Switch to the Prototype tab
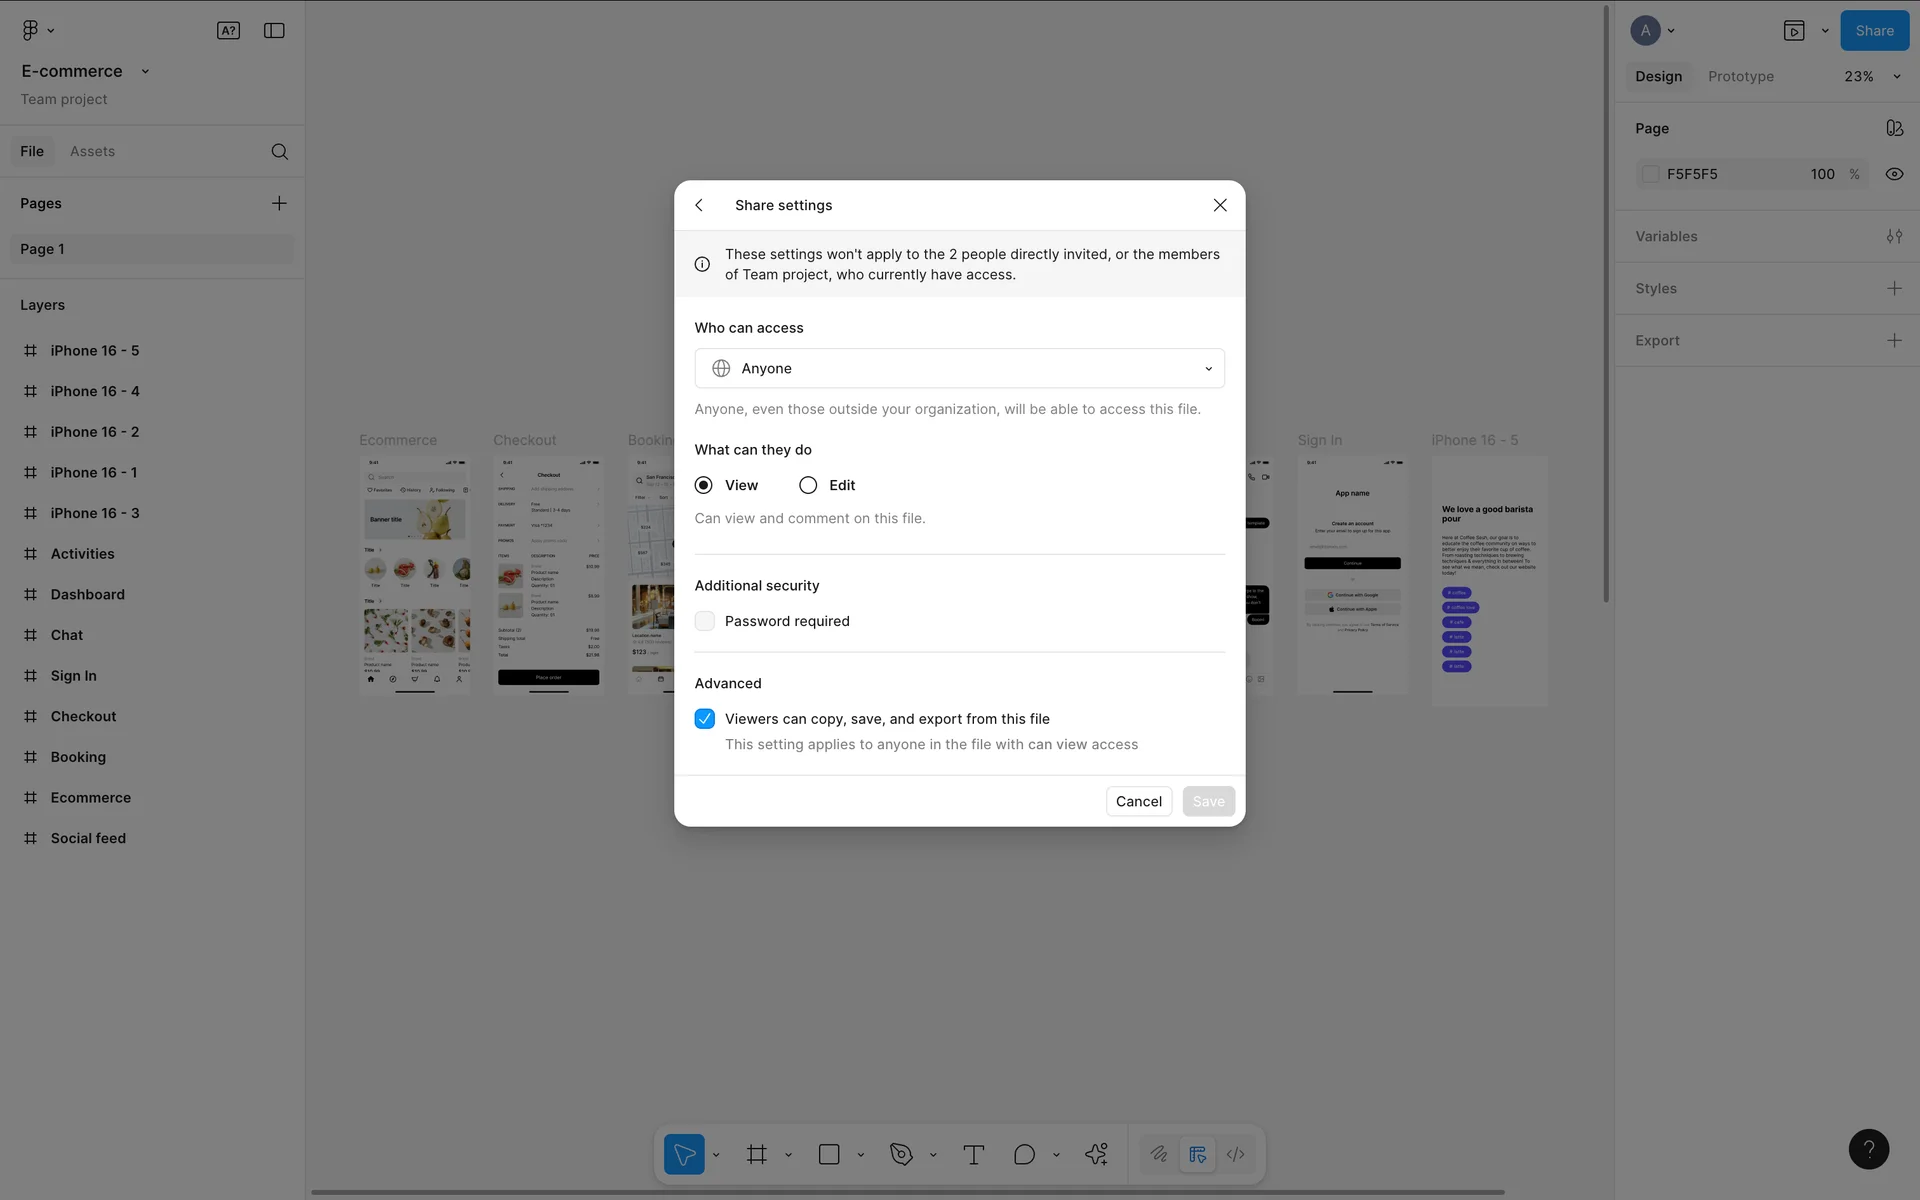 click(x=1740, y=76)
